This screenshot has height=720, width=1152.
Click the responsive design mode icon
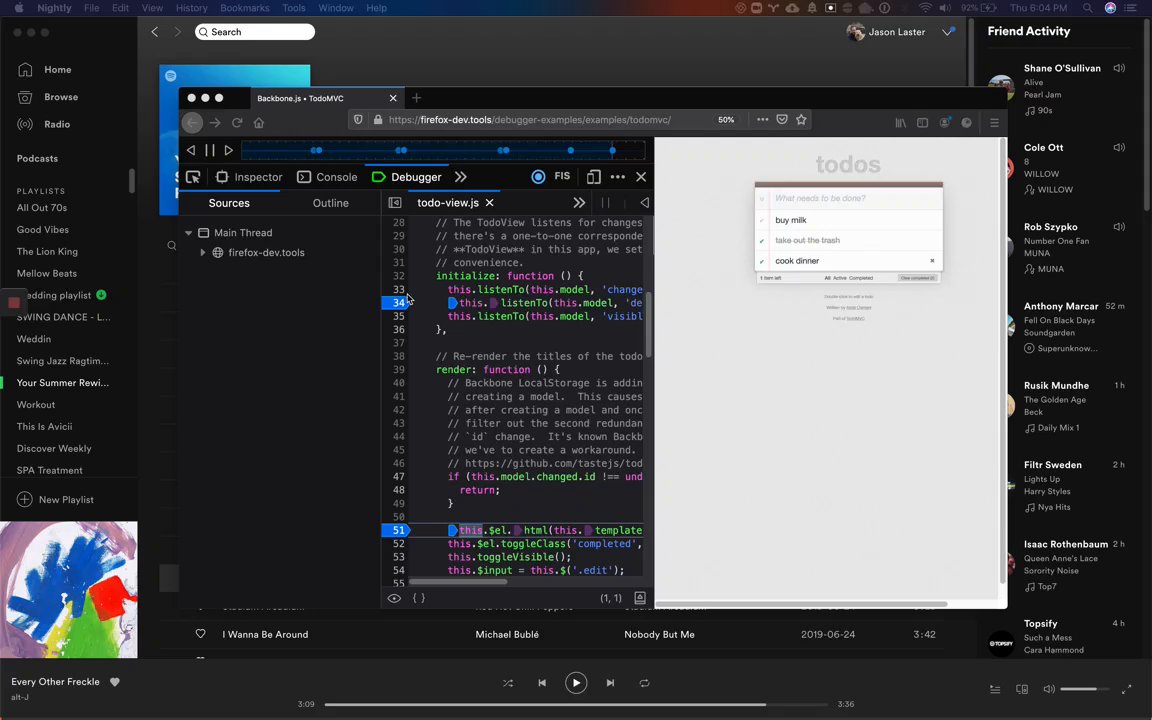click(x=594, y=177)
